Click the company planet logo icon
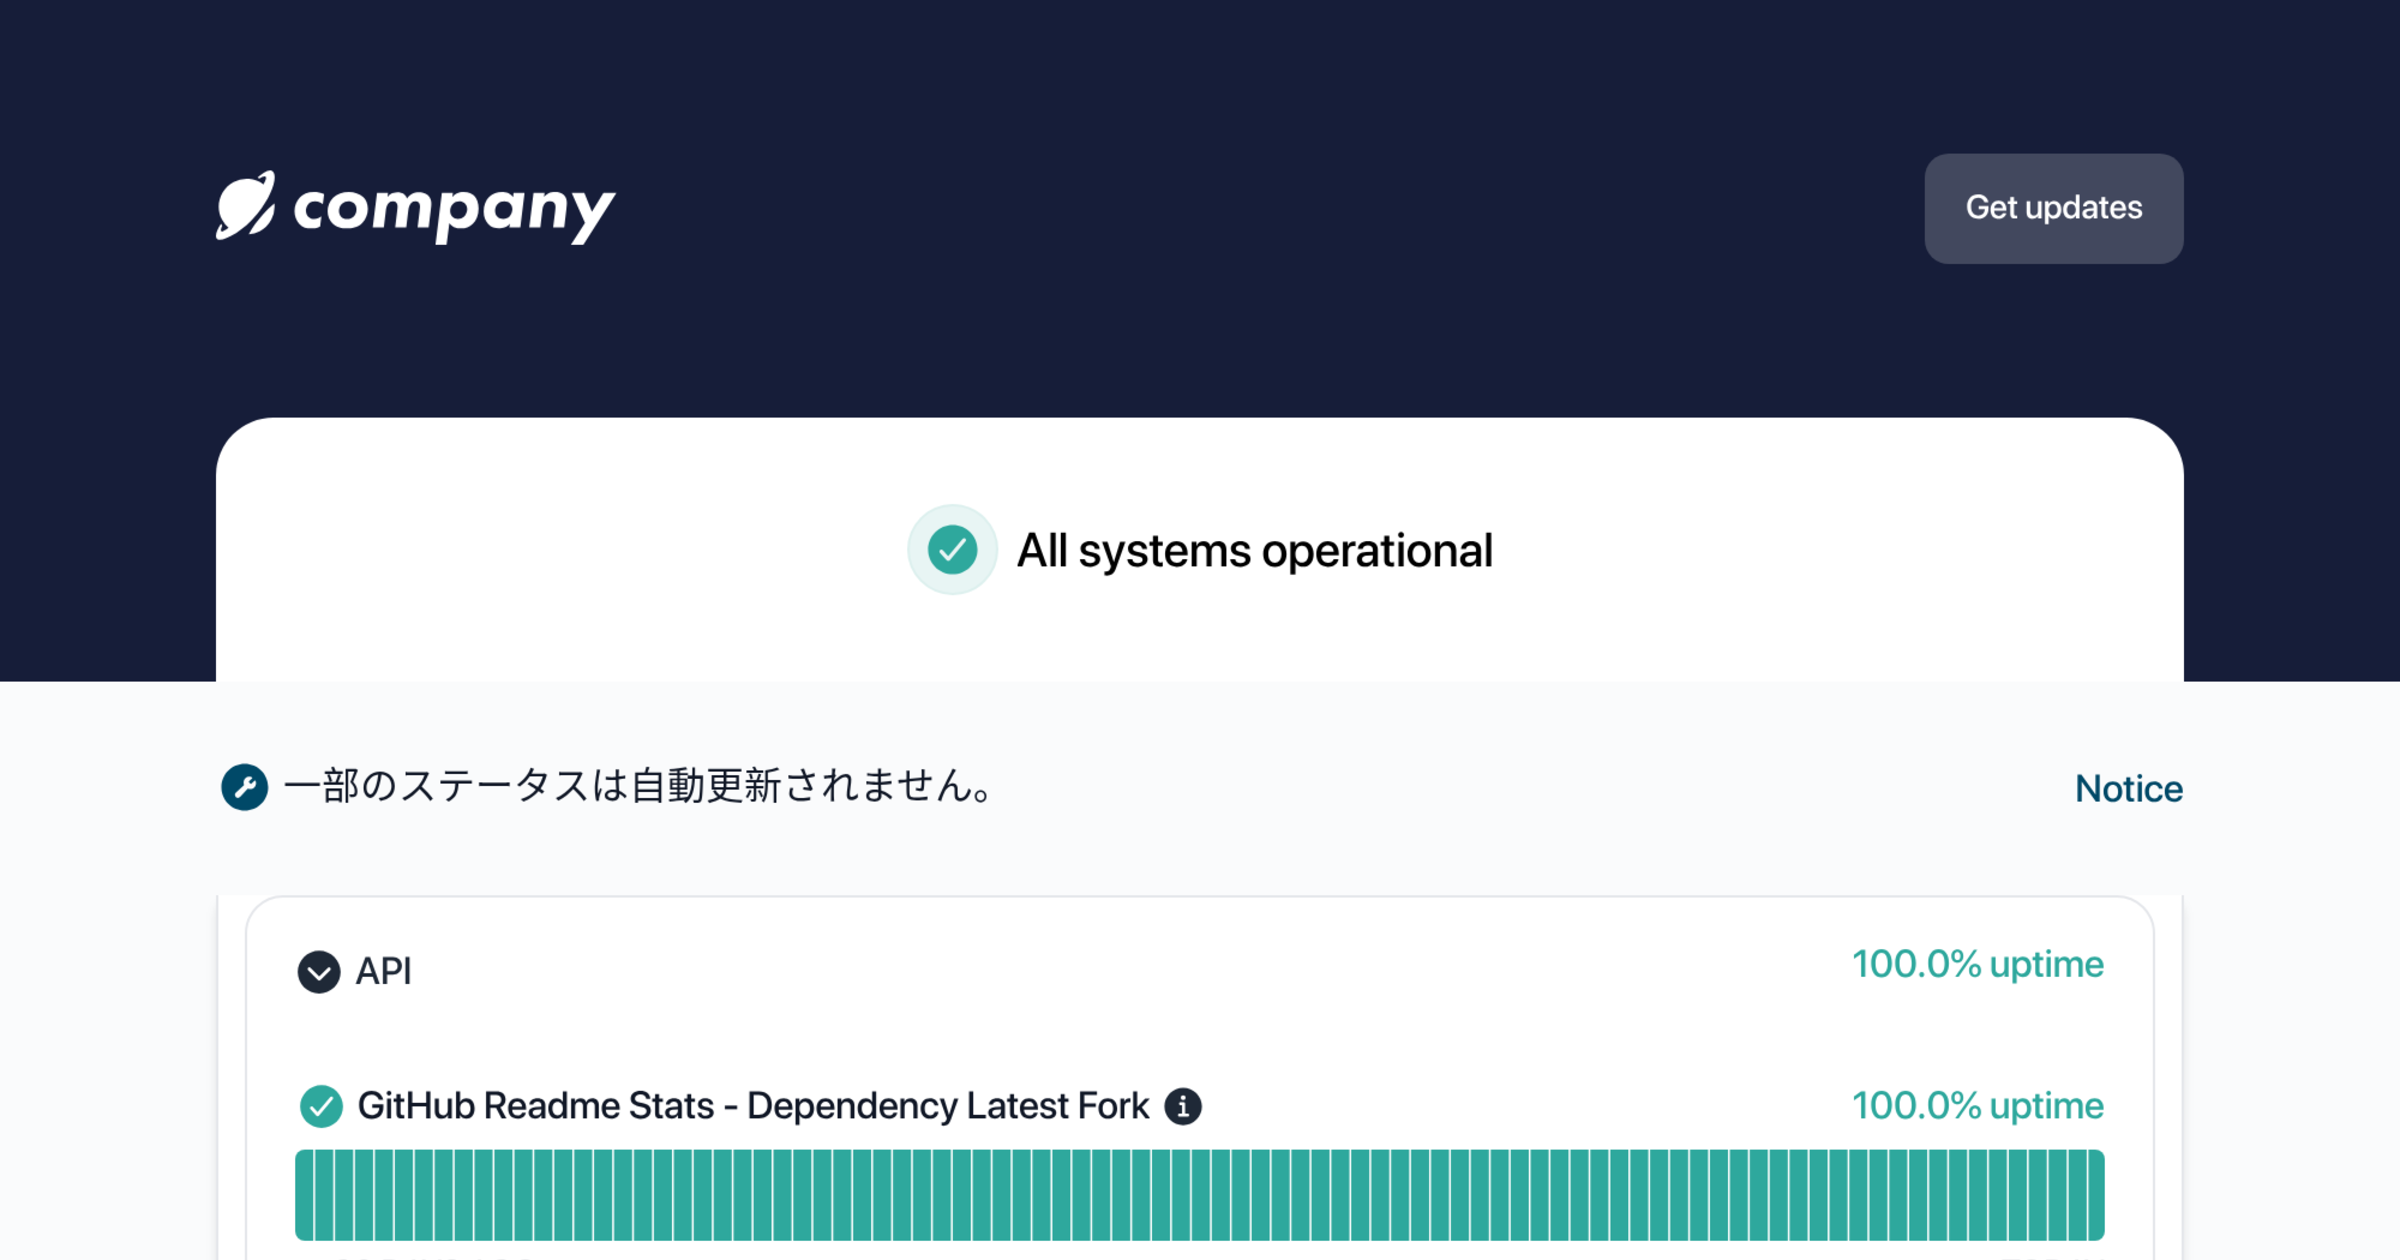 tap(245, 206)
